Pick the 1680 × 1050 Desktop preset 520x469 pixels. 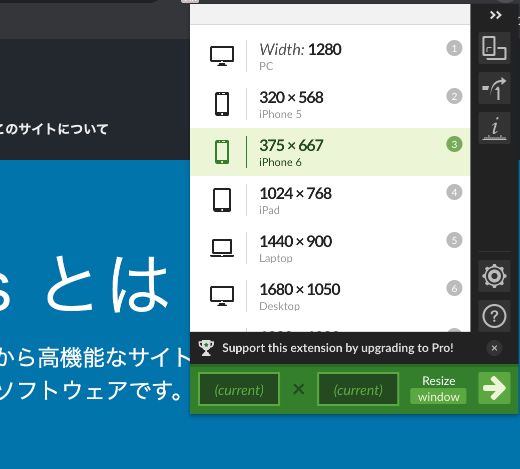click(x=330, y=296)
